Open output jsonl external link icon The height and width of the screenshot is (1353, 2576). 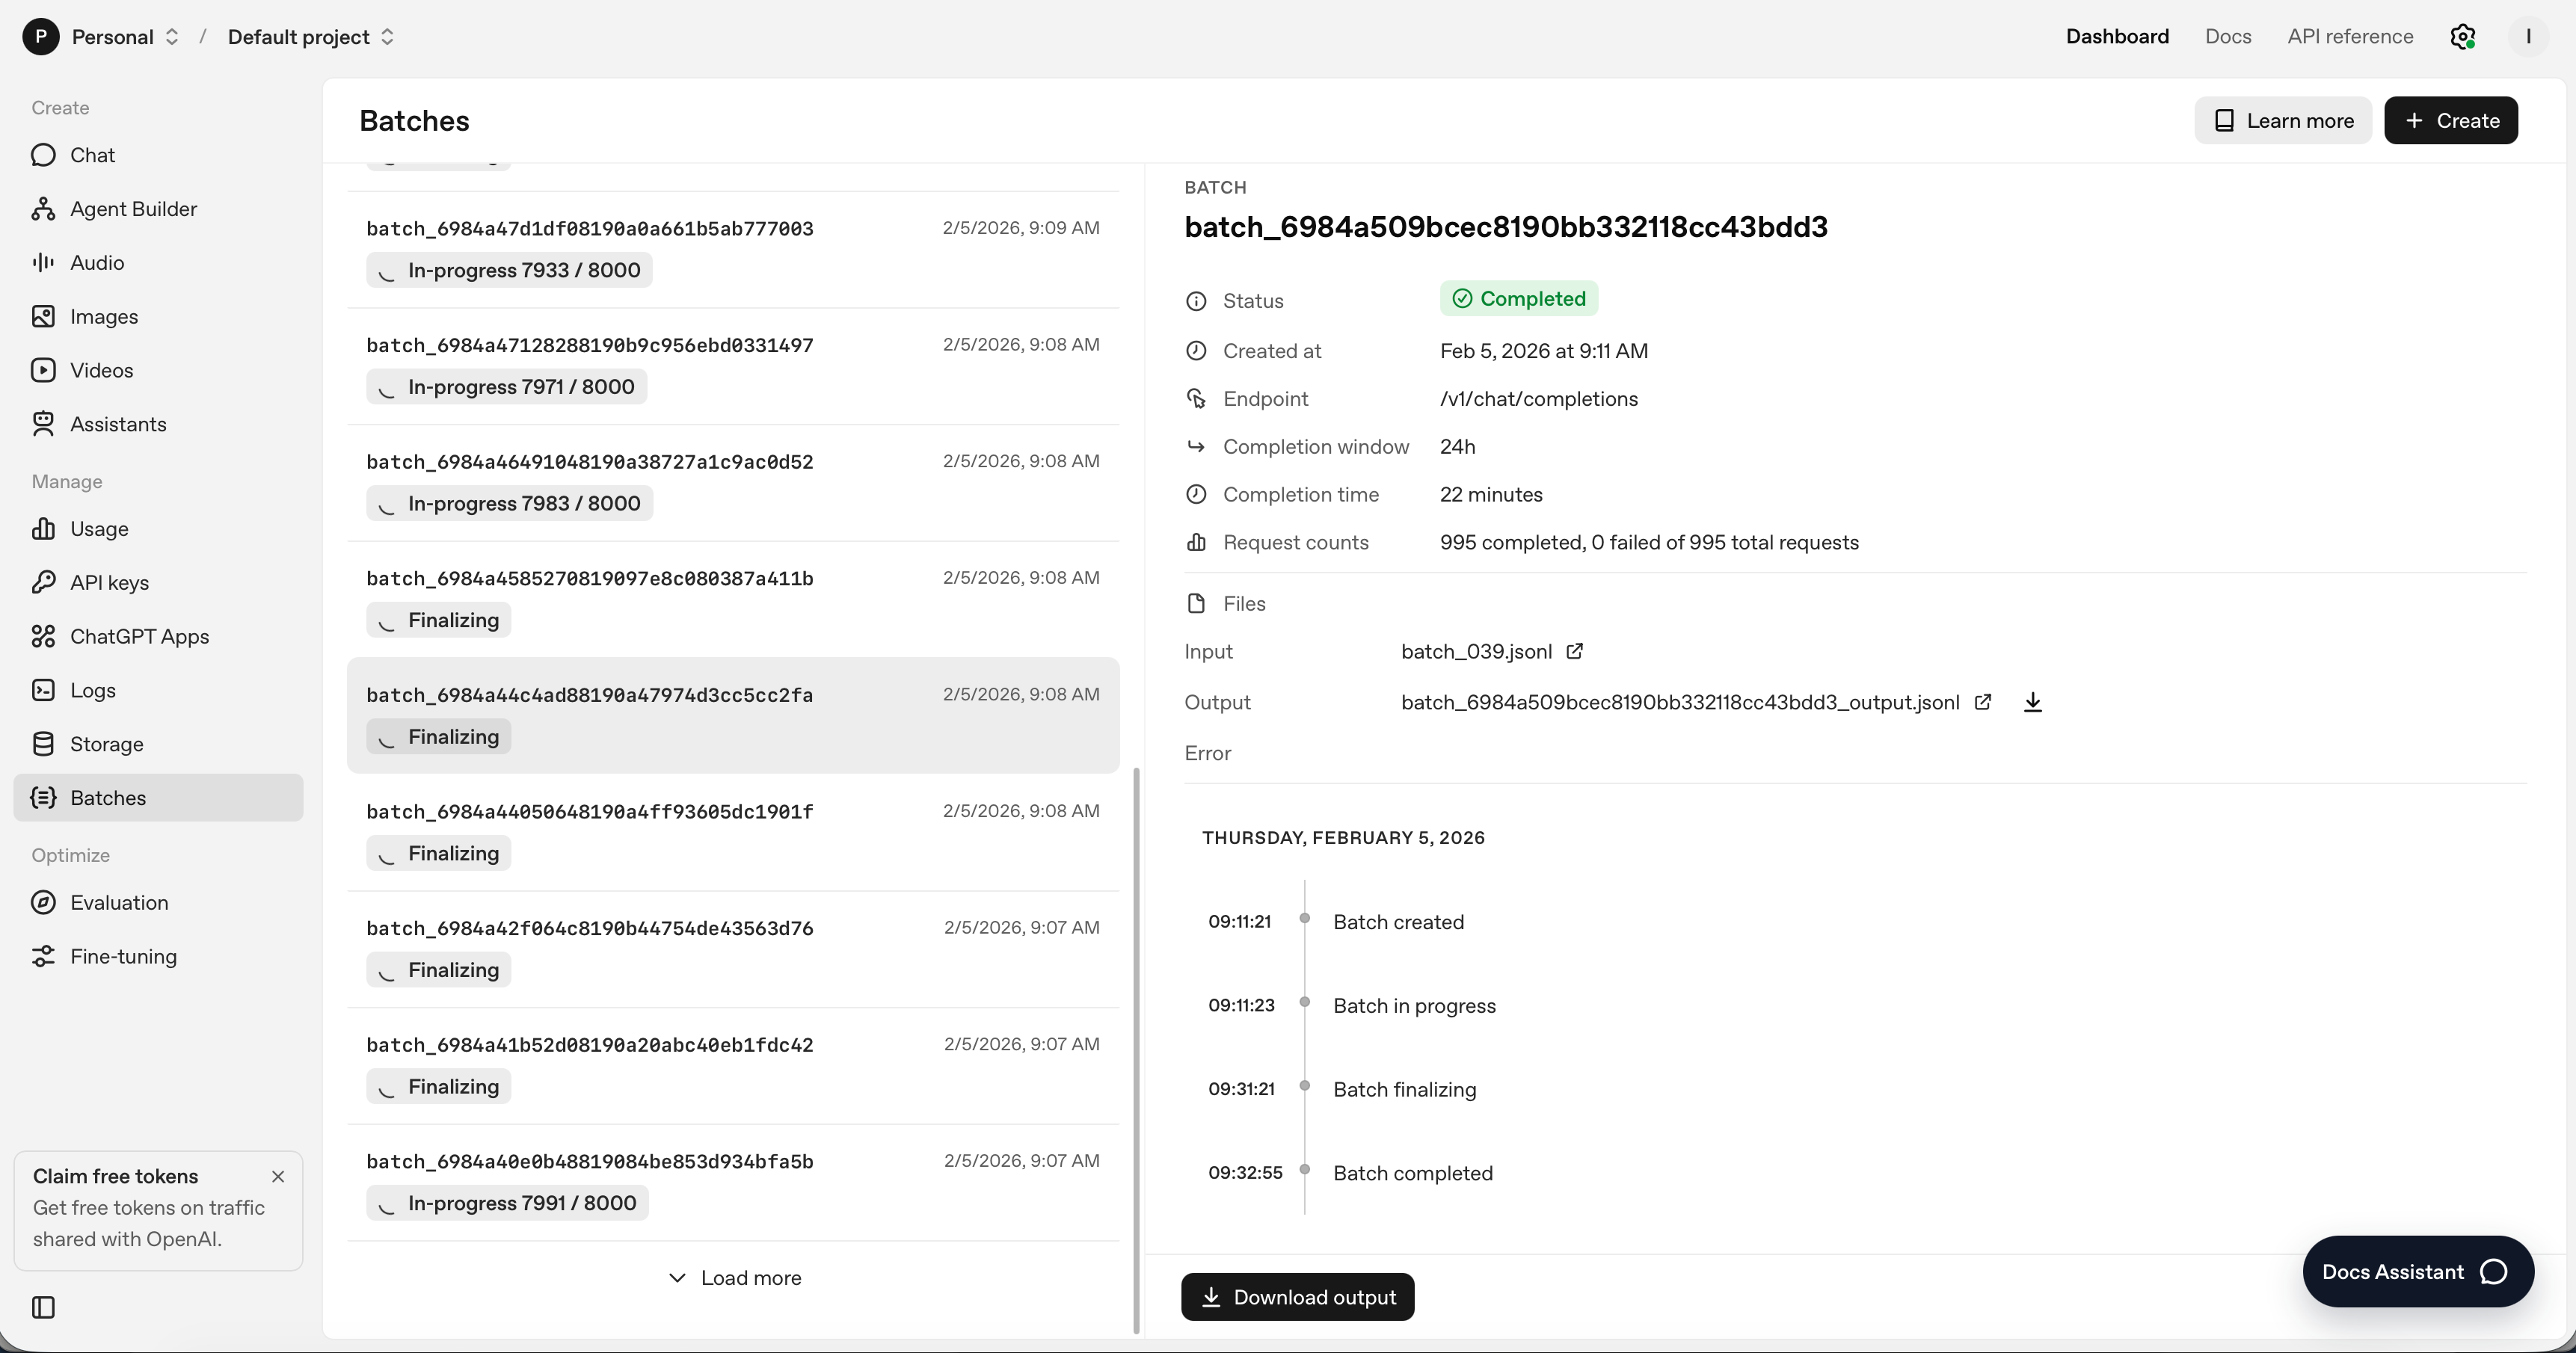(1983, 702)
